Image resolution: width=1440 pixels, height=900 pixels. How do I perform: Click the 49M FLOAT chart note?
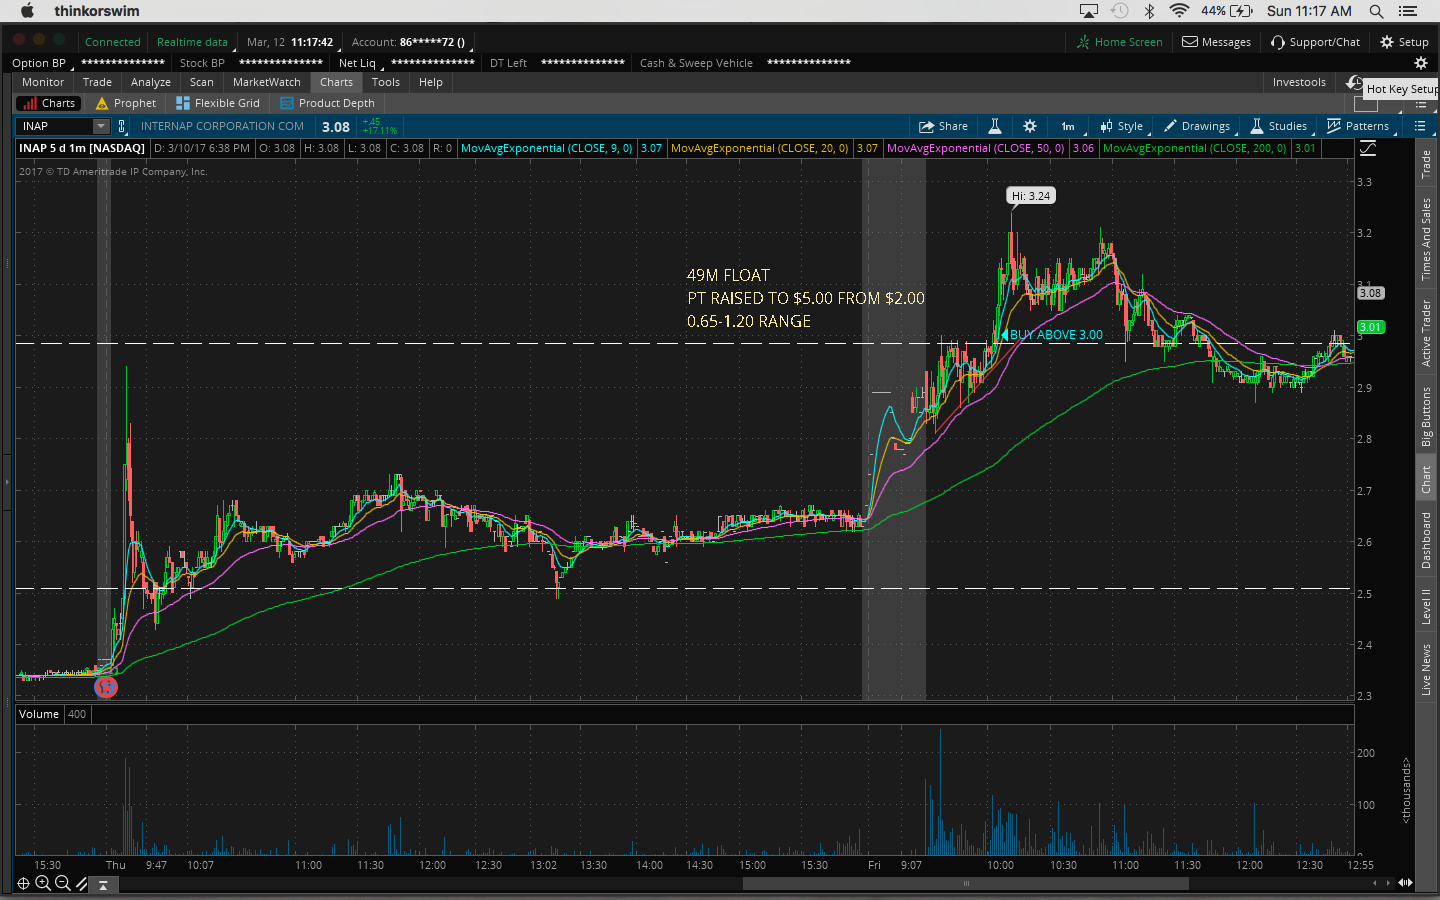tap(728, 275)
